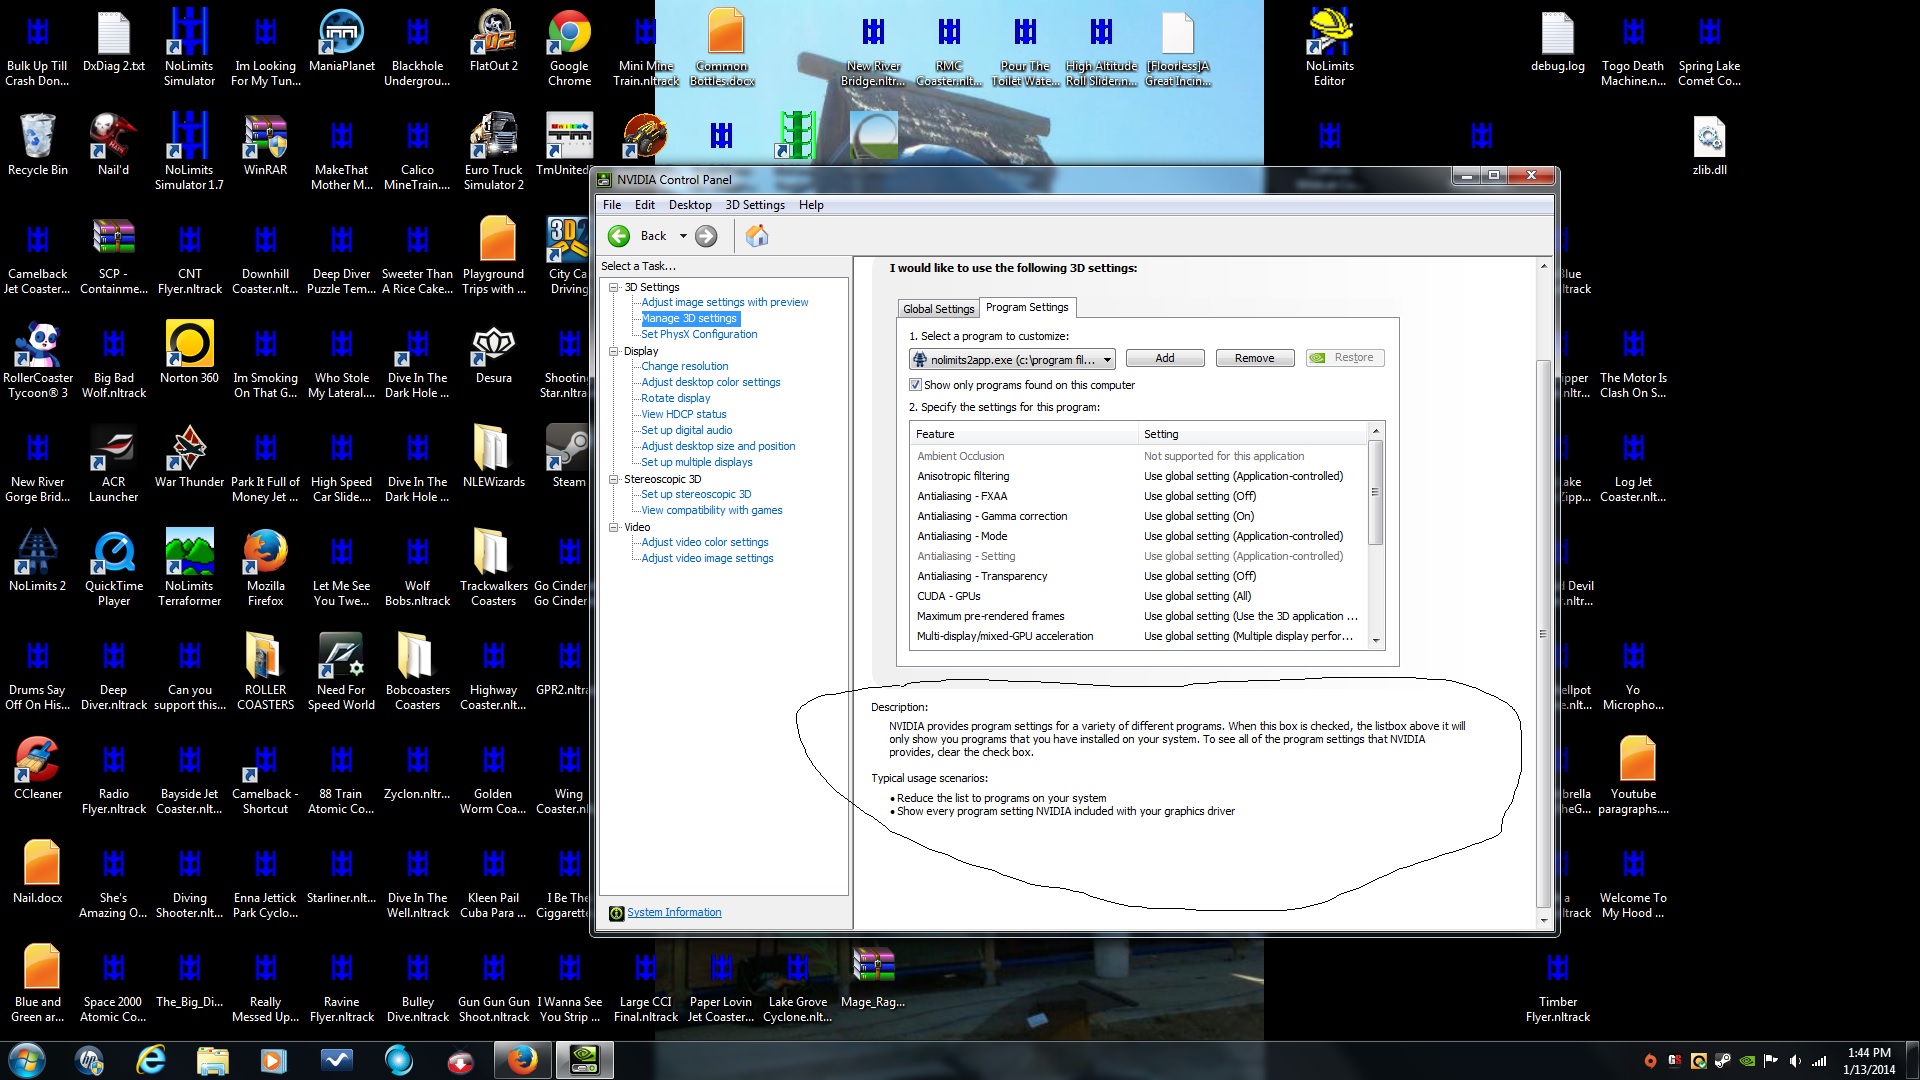Screen dimensions: 1920x1080
Task: Toggle Show only programs found on this computer
Action: point(915,385)
